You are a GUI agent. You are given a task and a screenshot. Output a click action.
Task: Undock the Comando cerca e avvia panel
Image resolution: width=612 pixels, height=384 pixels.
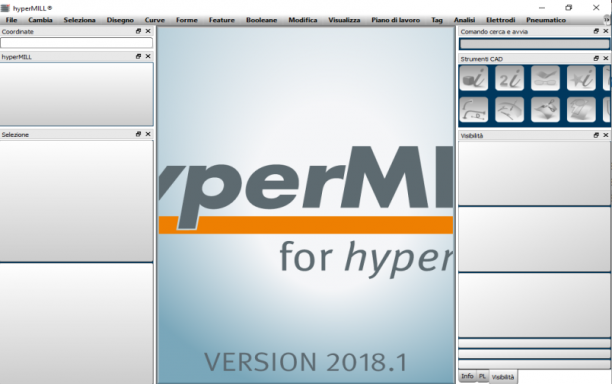(596, 31)
